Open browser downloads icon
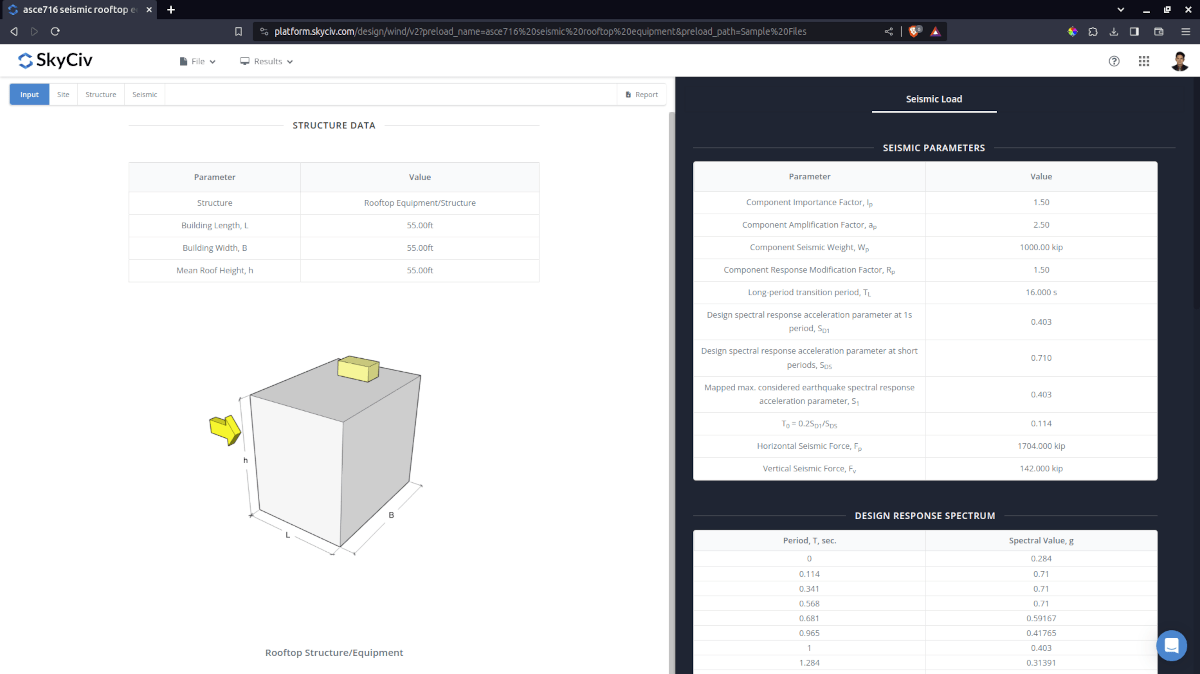 (x=1114, y=31)
